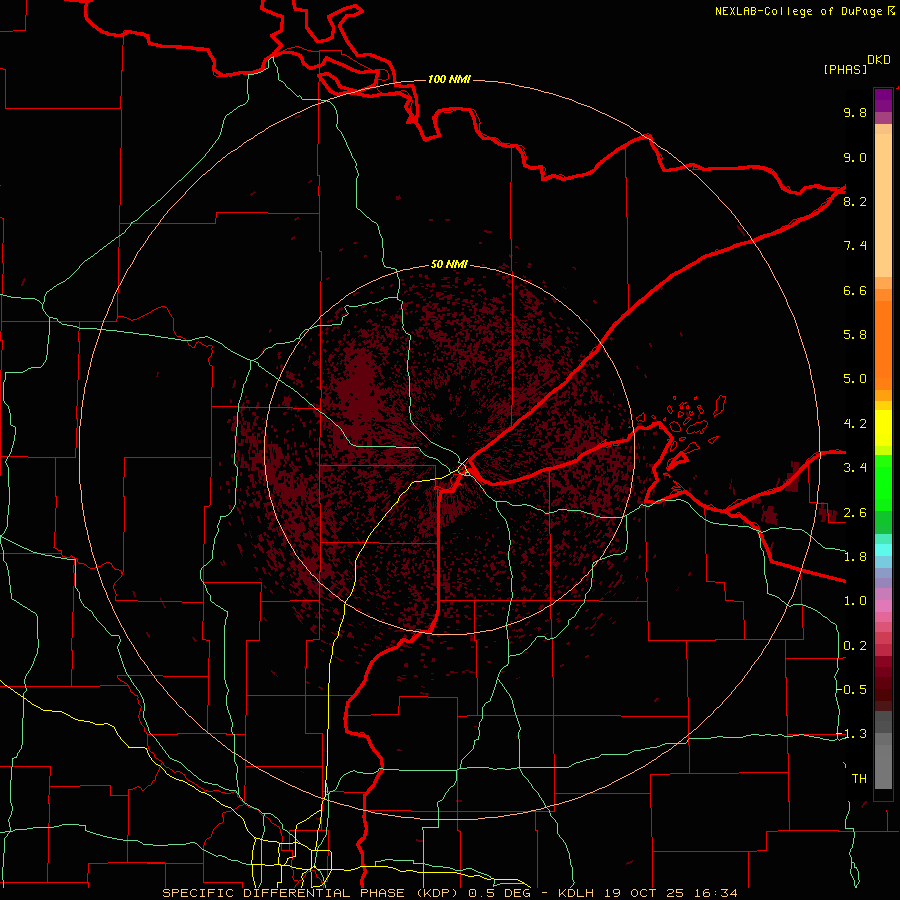Click the 1.0 scale value
Viewport: 900px width, 900px height.
tap(855, 601)
